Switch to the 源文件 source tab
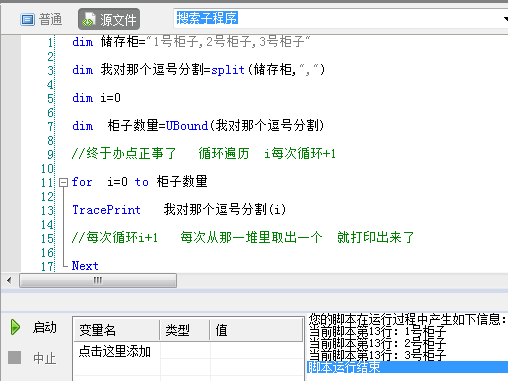Image resolution: width=508 pixels, height=381 pixels. [x=109, y=19]
